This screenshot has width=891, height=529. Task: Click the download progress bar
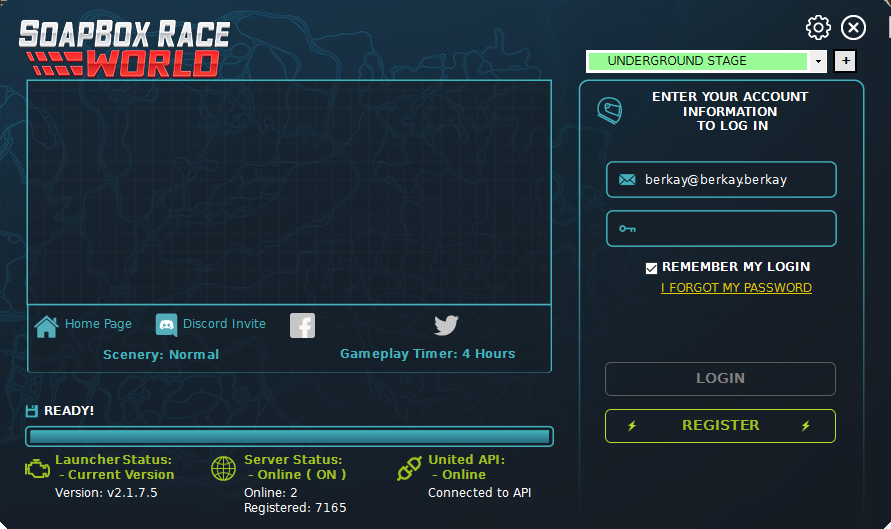pyautogui.click(x=289, y=436)
